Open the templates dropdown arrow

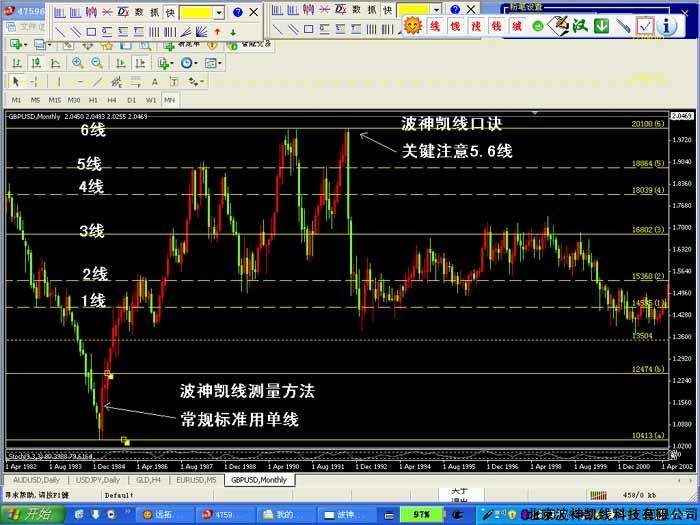pyautogui.click(x=220, y=63)
